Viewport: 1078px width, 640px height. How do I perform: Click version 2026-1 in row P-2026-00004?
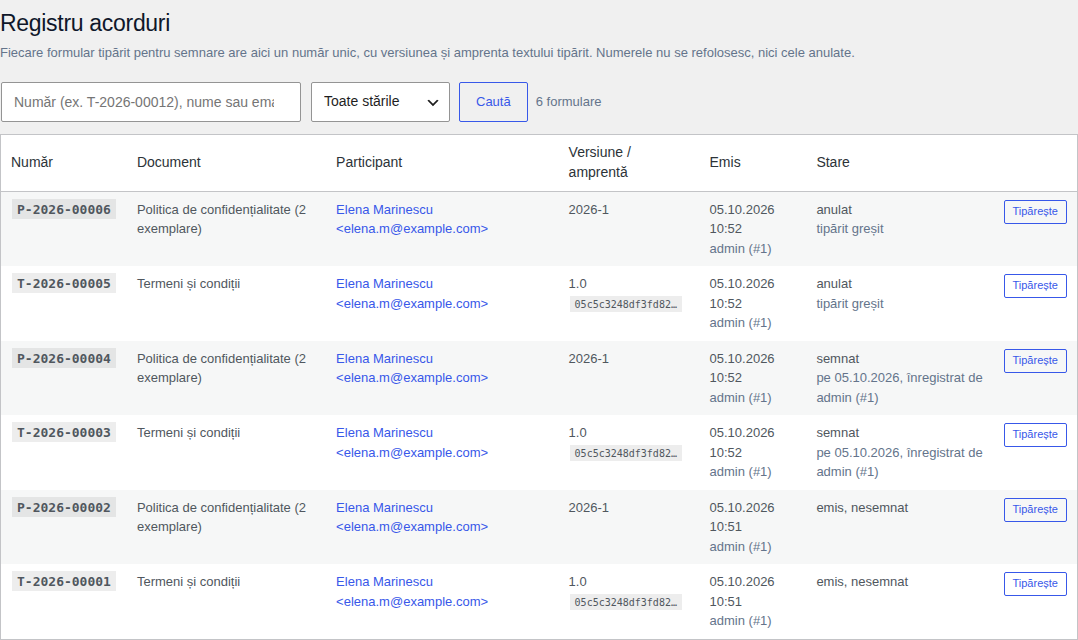click(588, 359)
